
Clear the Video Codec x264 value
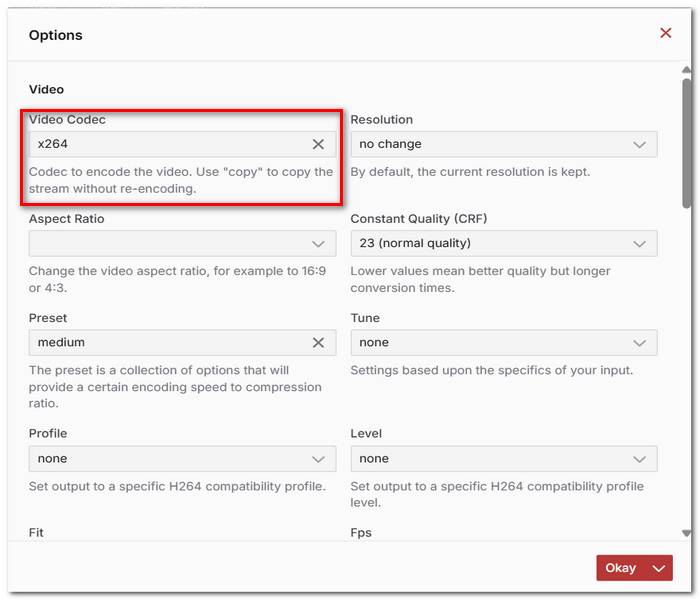318,144
